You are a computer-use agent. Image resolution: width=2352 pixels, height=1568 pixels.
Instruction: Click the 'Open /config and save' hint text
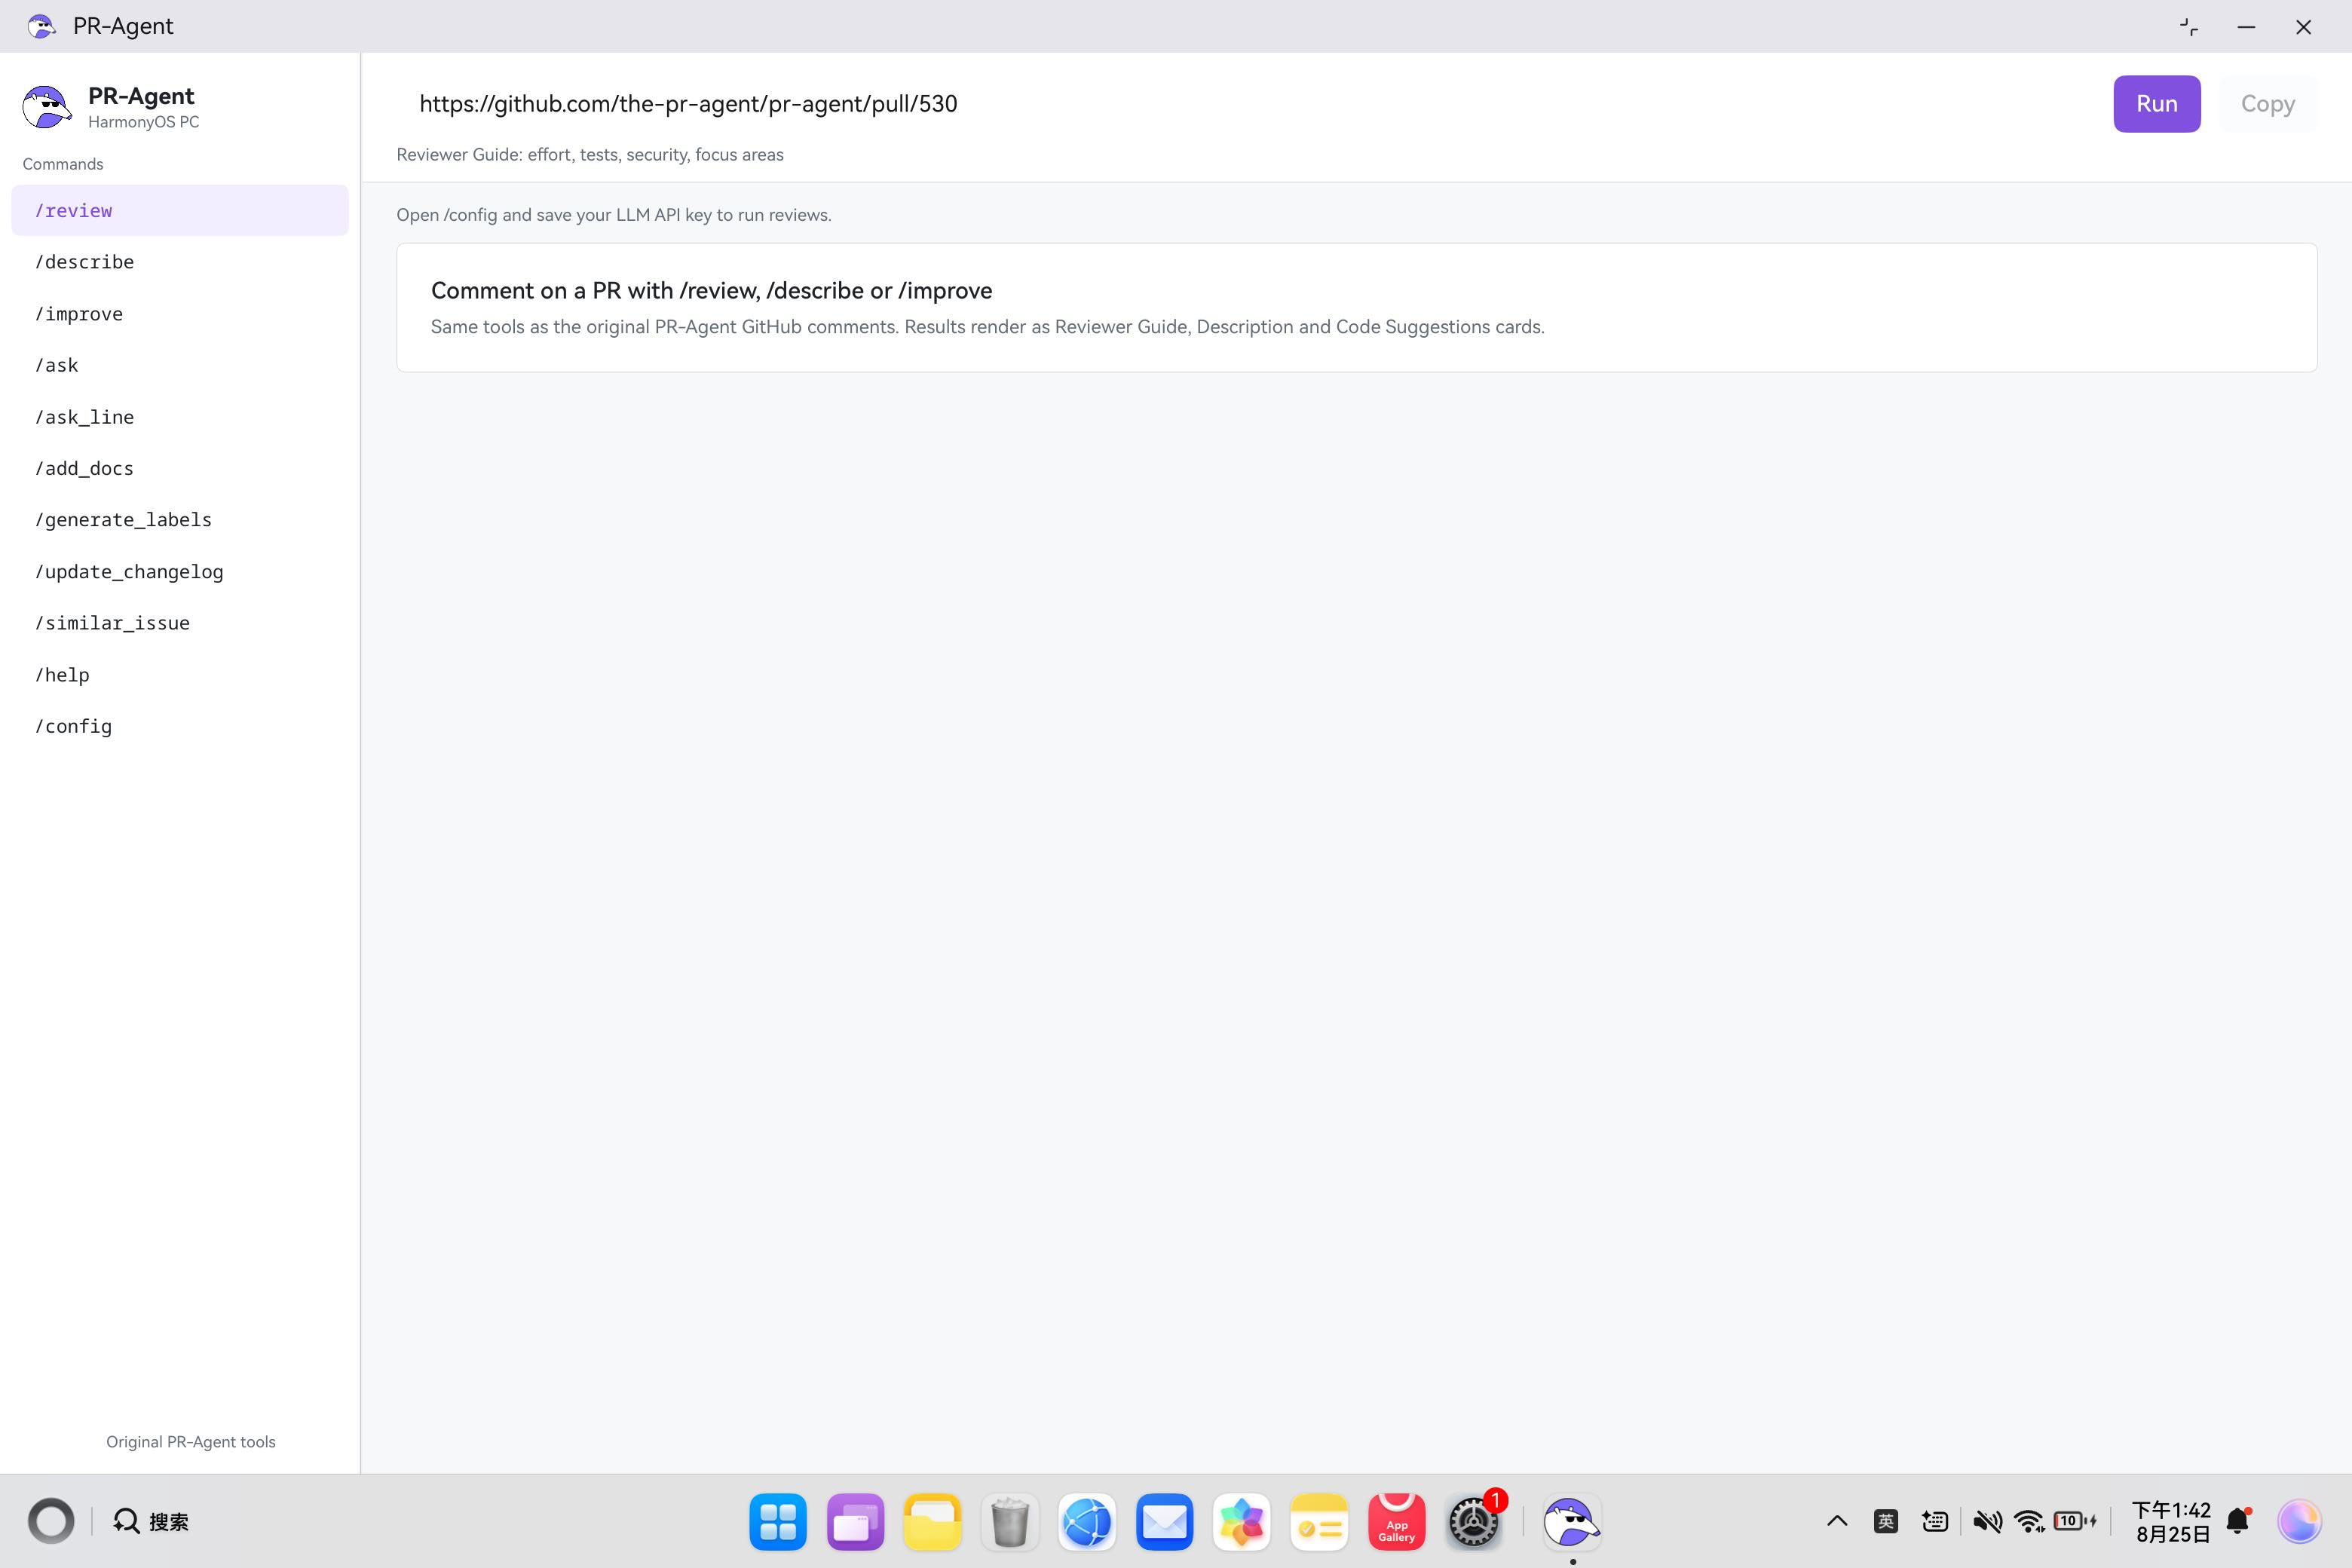(x=613, y=215)
